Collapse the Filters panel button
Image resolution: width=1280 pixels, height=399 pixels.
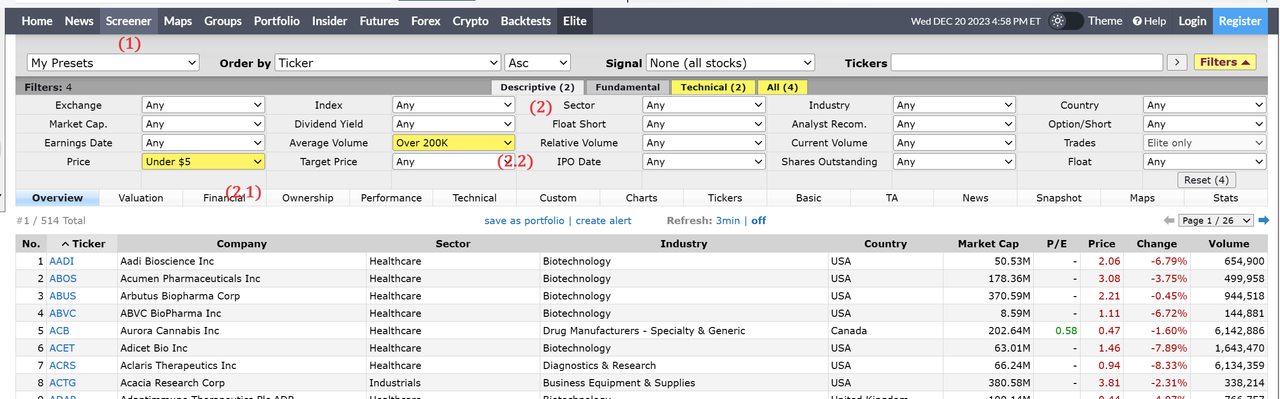pos(1225,62)
